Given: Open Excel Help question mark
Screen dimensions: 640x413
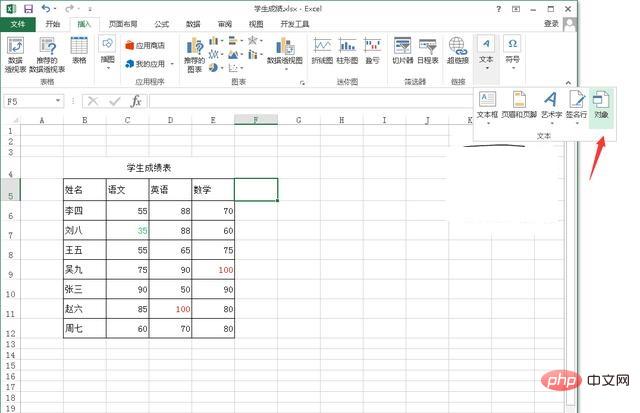Looking at the screenshot, I should [x=498, y=9].
